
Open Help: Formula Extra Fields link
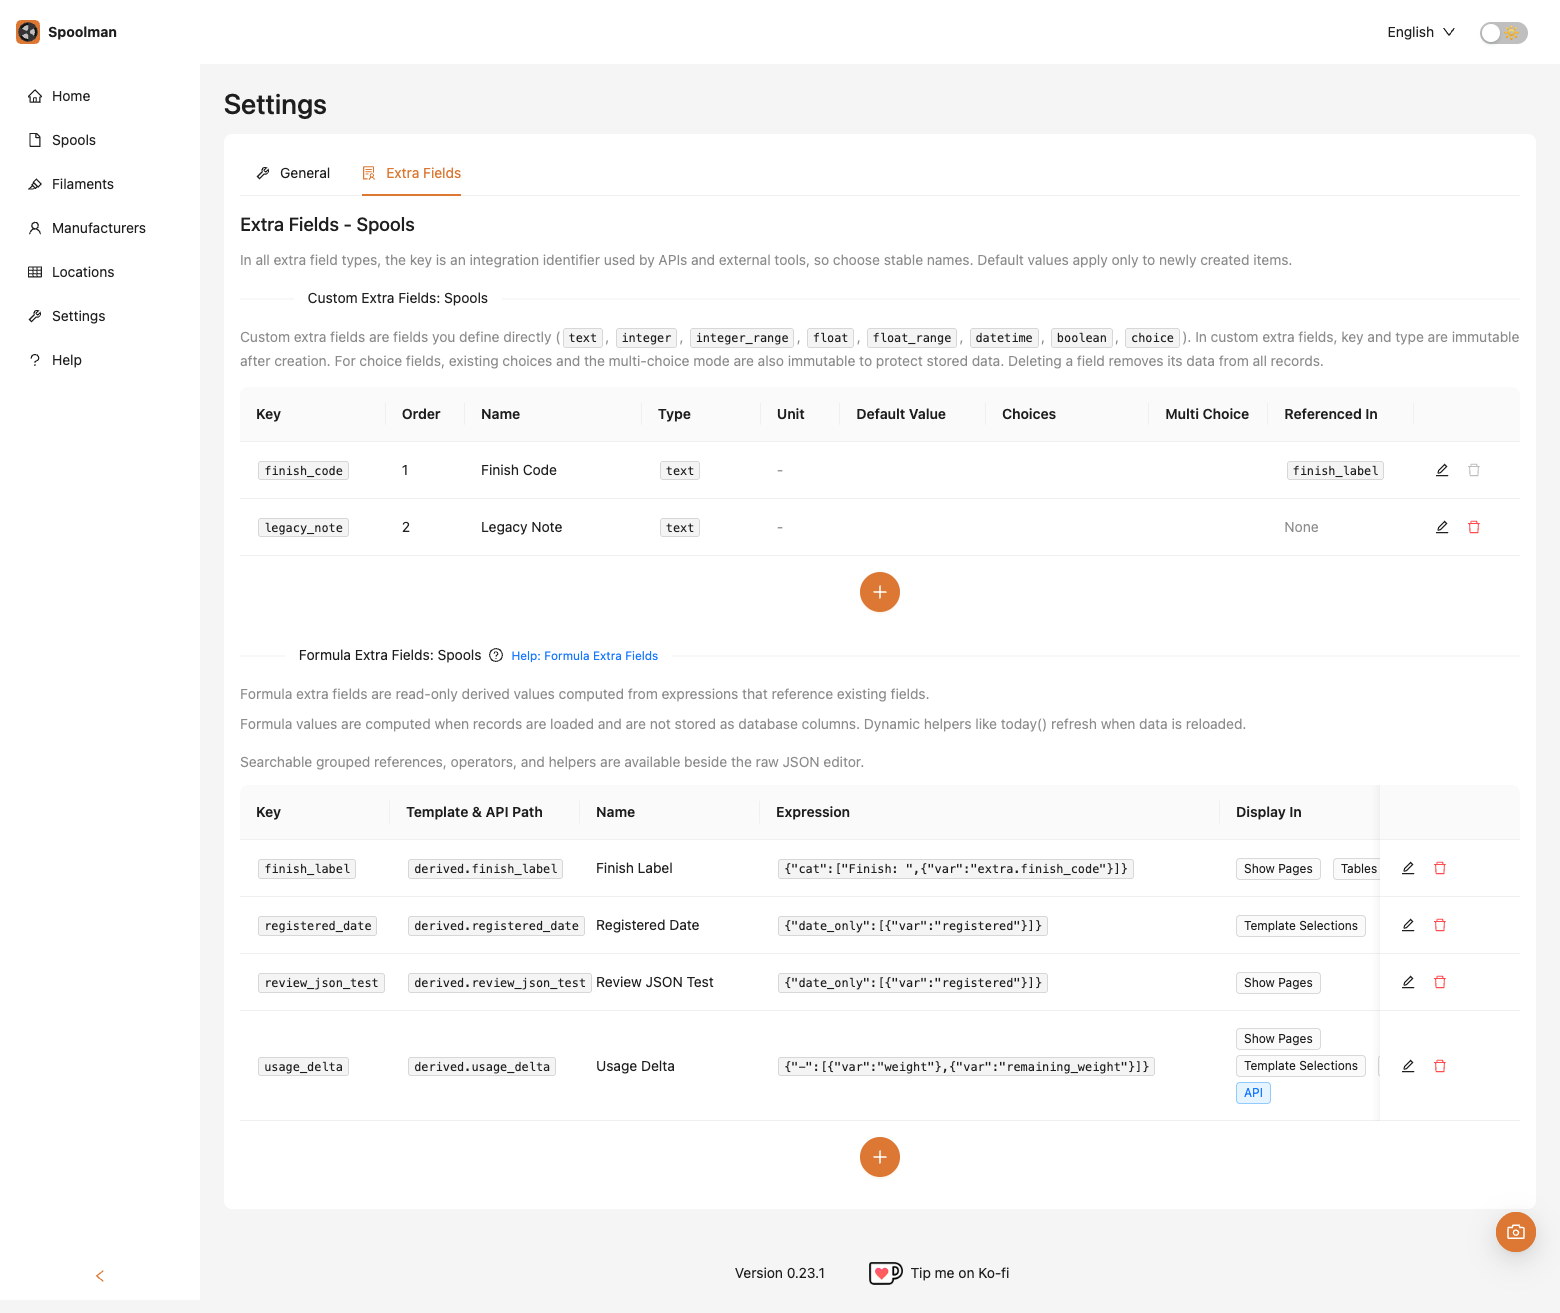point(585,656)
